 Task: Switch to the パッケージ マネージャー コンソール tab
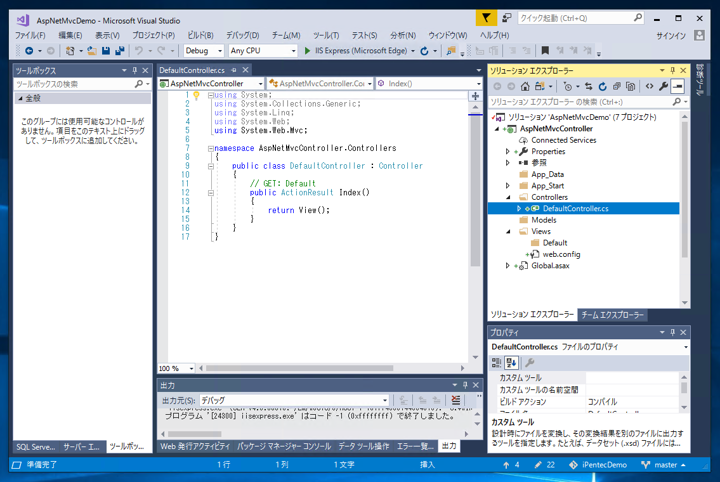[284, 446]
